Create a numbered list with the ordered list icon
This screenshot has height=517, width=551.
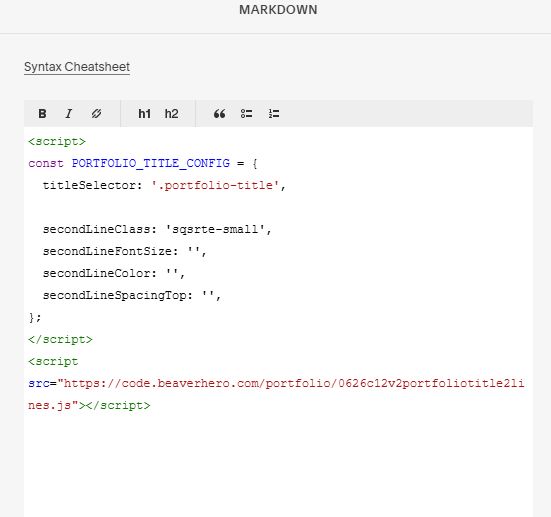[274, 114]
